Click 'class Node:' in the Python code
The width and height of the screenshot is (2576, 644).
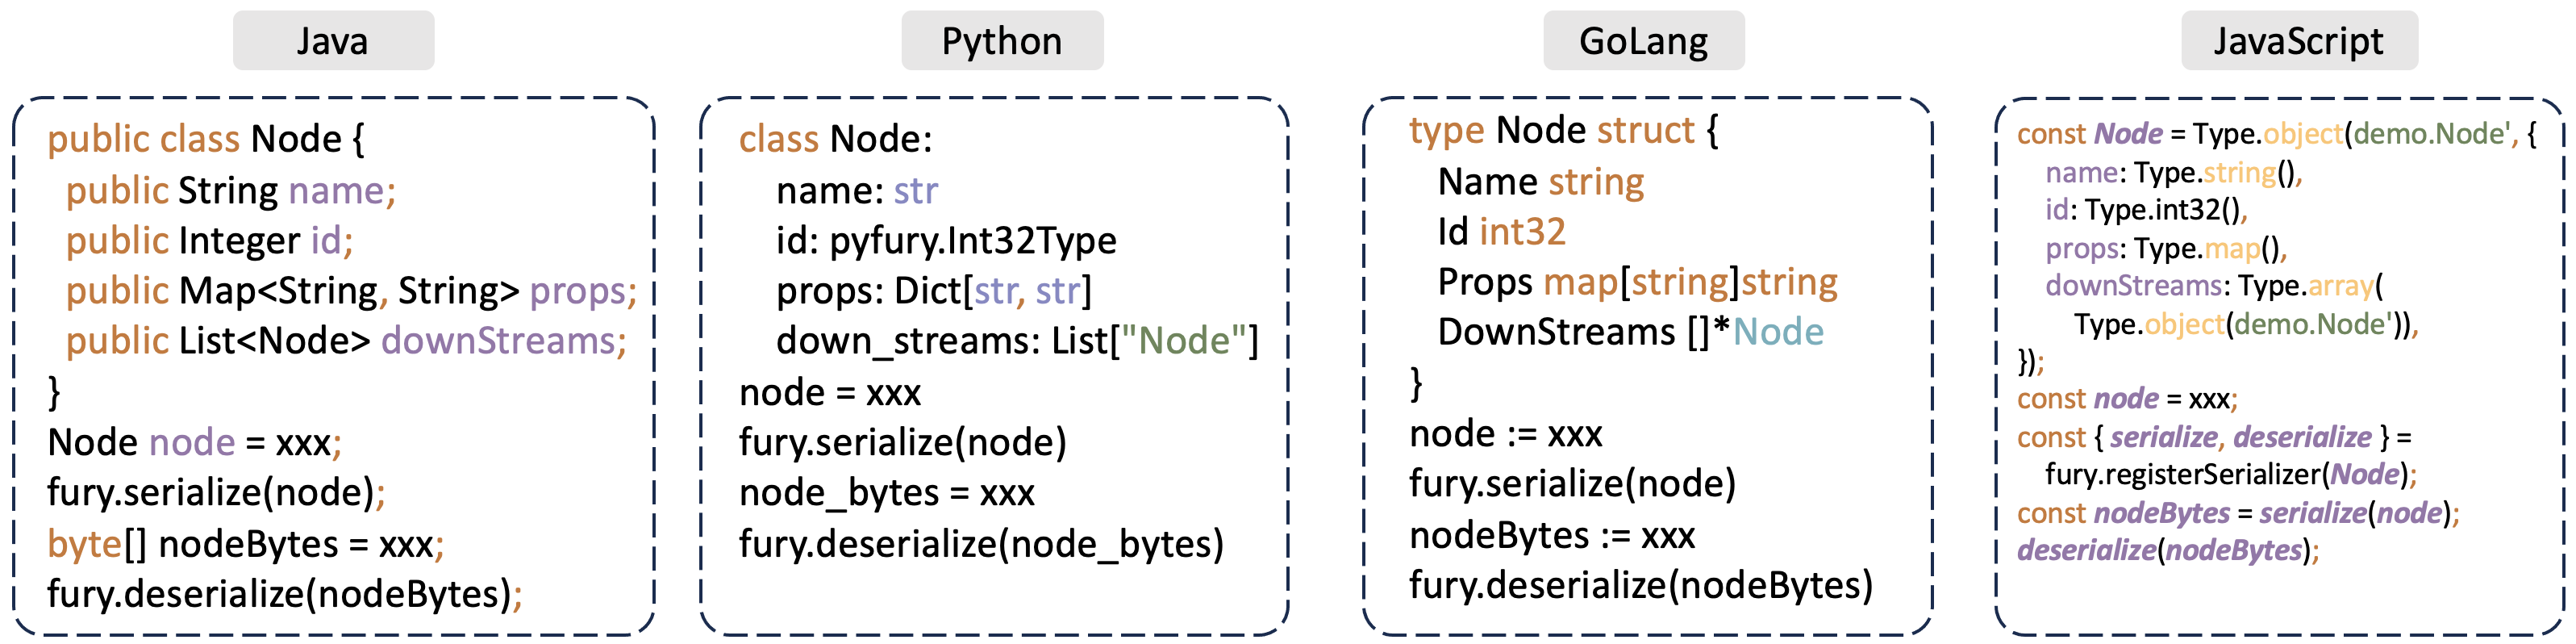point(835,139)
